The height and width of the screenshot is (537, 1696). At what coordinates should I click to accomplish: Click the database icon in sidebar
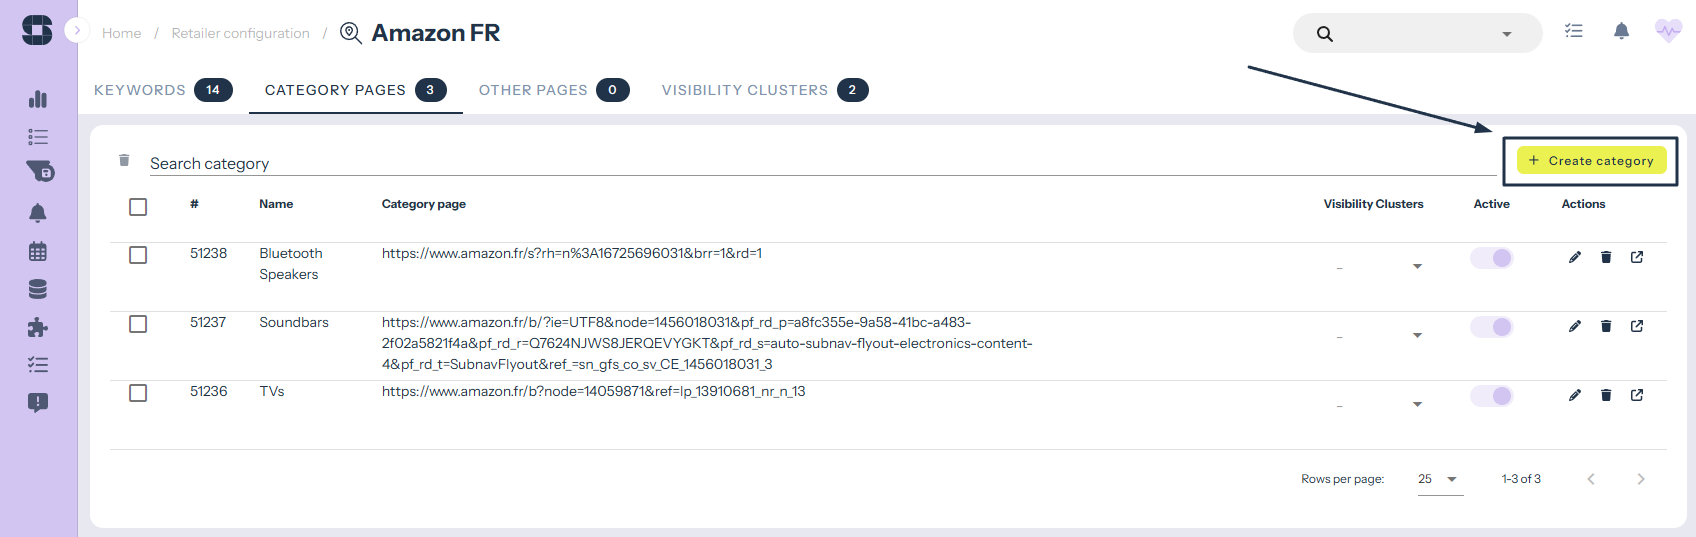coord(38,289)
